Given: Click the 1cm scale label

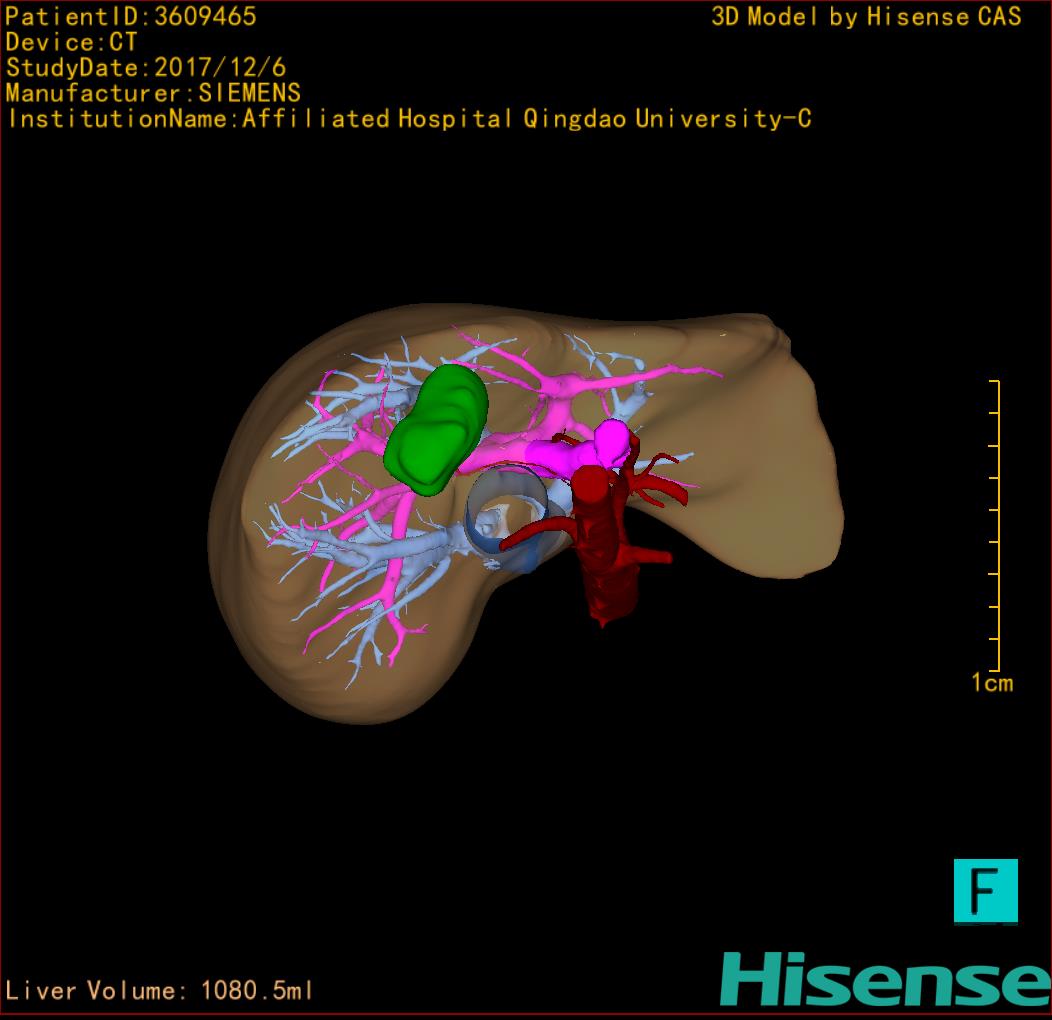Looking at the screenshot, I should [991, 683].
